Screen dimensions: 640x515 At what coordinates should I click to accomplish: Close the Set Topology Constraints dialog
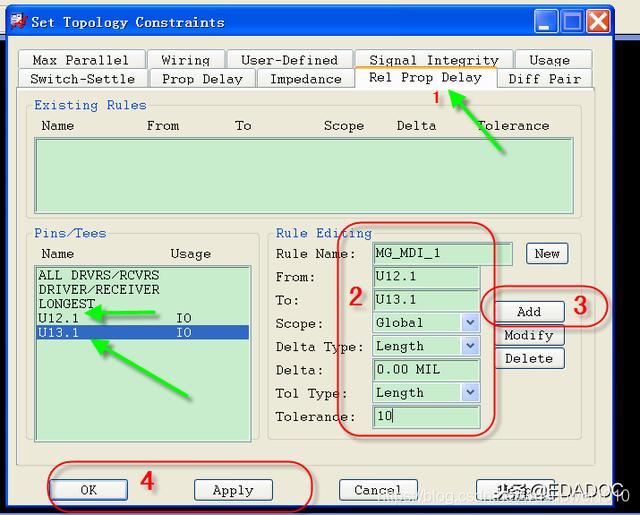pyautogui.click(x=598, y=21)
